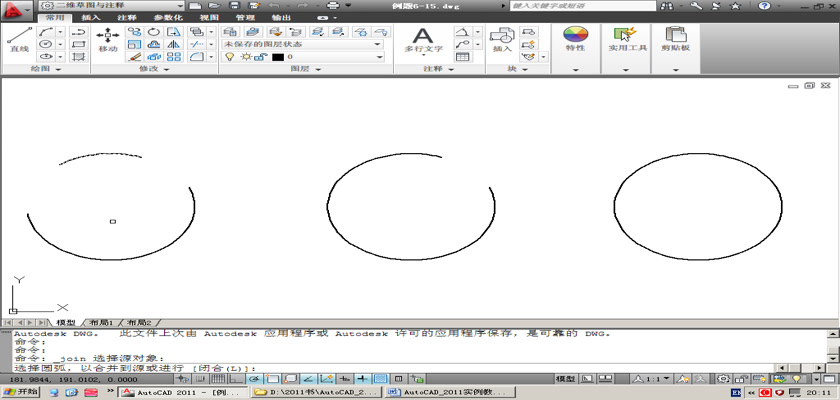This screenshot has height=400, width=840.
Task: Click the black layer color swatch
Action: (278, 57)
